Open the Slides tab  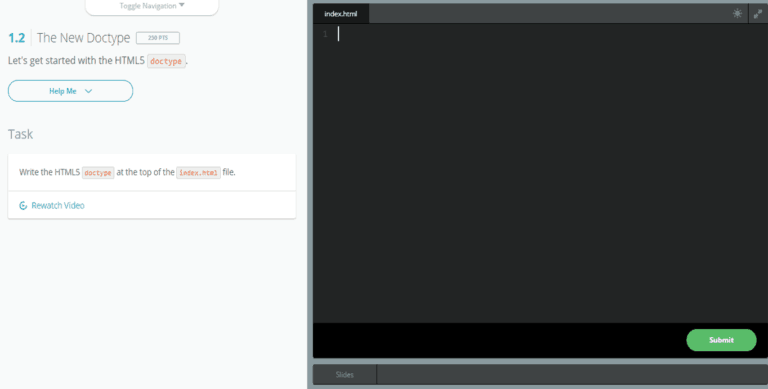(x=345, y=375)
